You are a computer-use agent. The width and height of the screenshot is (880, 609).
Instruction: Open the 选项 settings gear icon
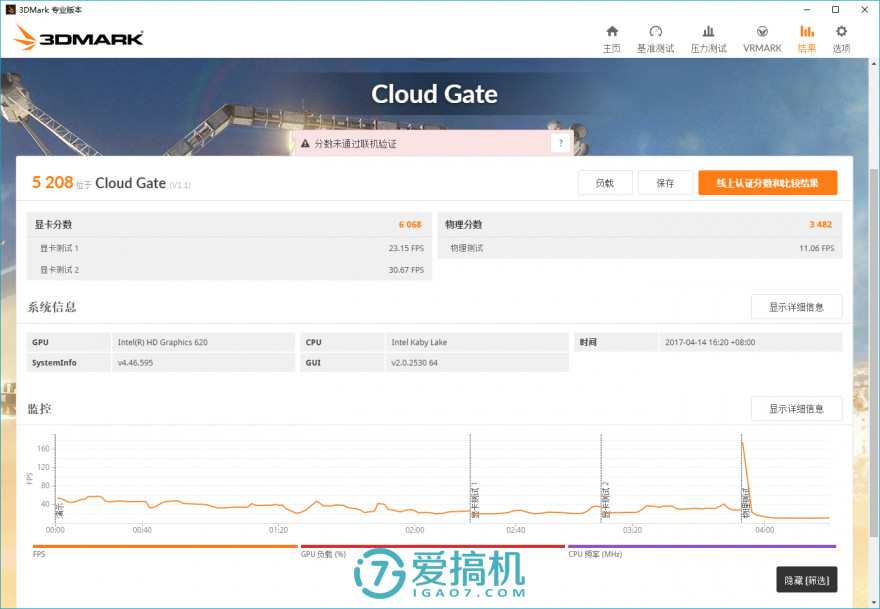pos(840,31)
